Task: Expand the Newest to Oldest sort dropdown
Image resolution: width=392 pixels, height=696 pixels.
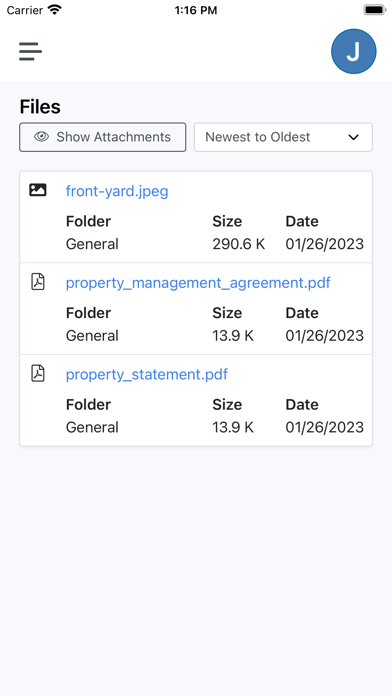Action: pos(283,137)
